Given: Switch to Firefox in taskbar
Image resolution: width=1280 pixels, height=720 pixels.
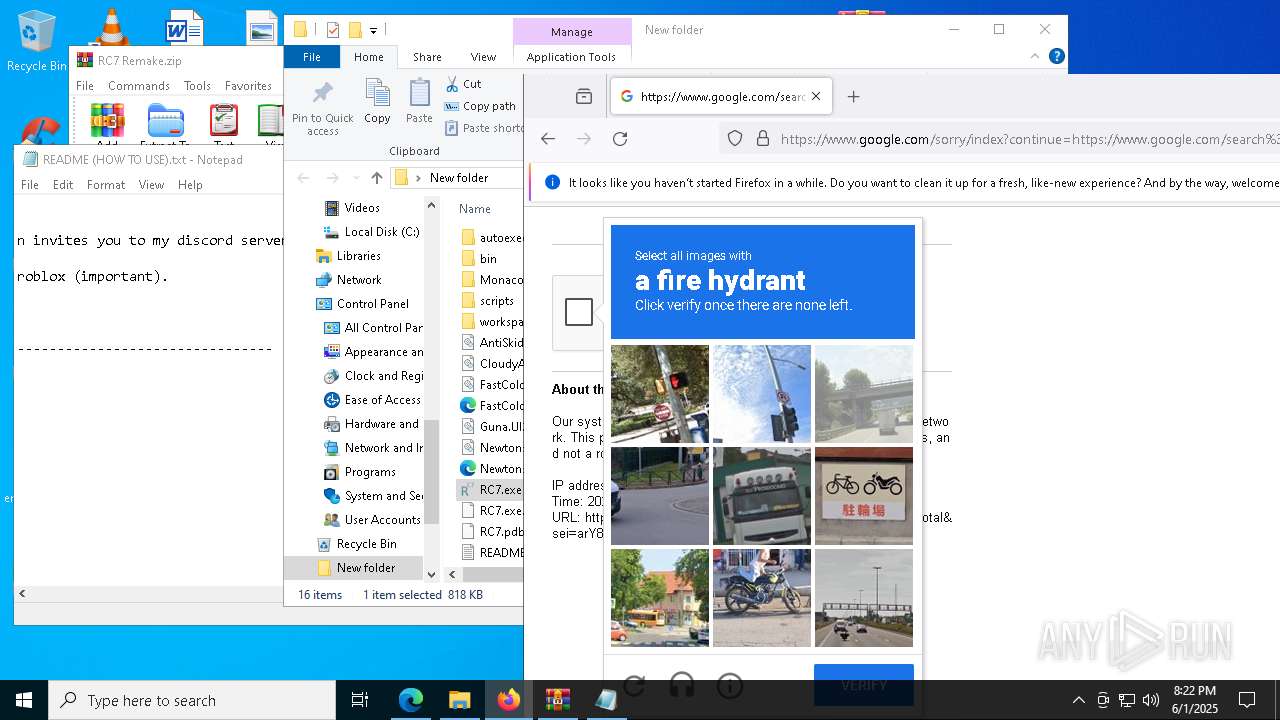Looking at the screenshot, I should coord(508,700).
